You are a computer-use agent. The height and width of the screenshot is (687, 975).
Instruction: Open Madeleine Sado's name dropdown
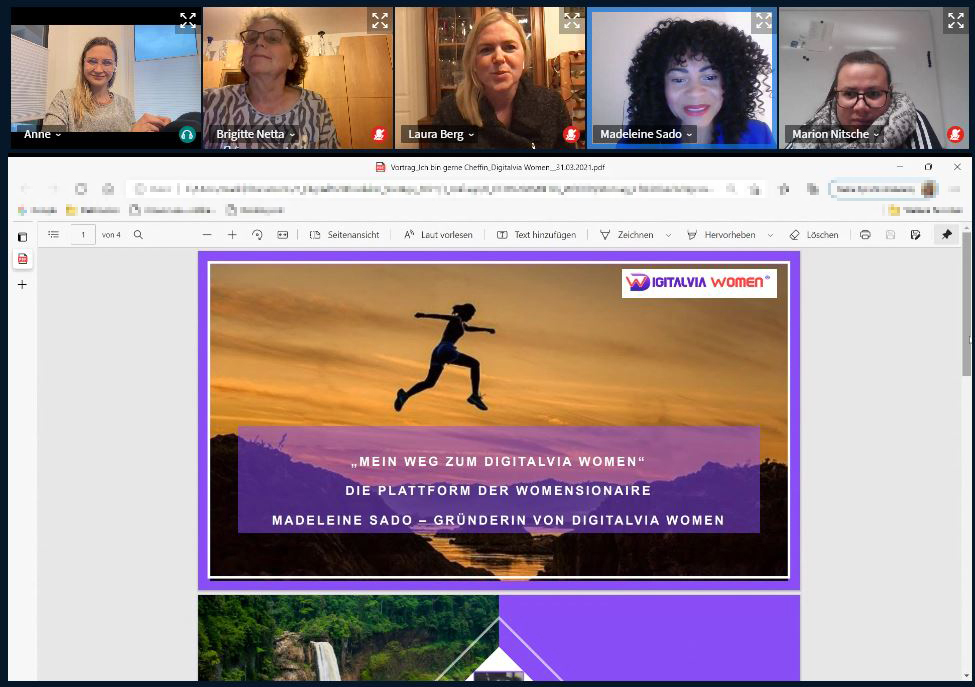pos(645,134)
